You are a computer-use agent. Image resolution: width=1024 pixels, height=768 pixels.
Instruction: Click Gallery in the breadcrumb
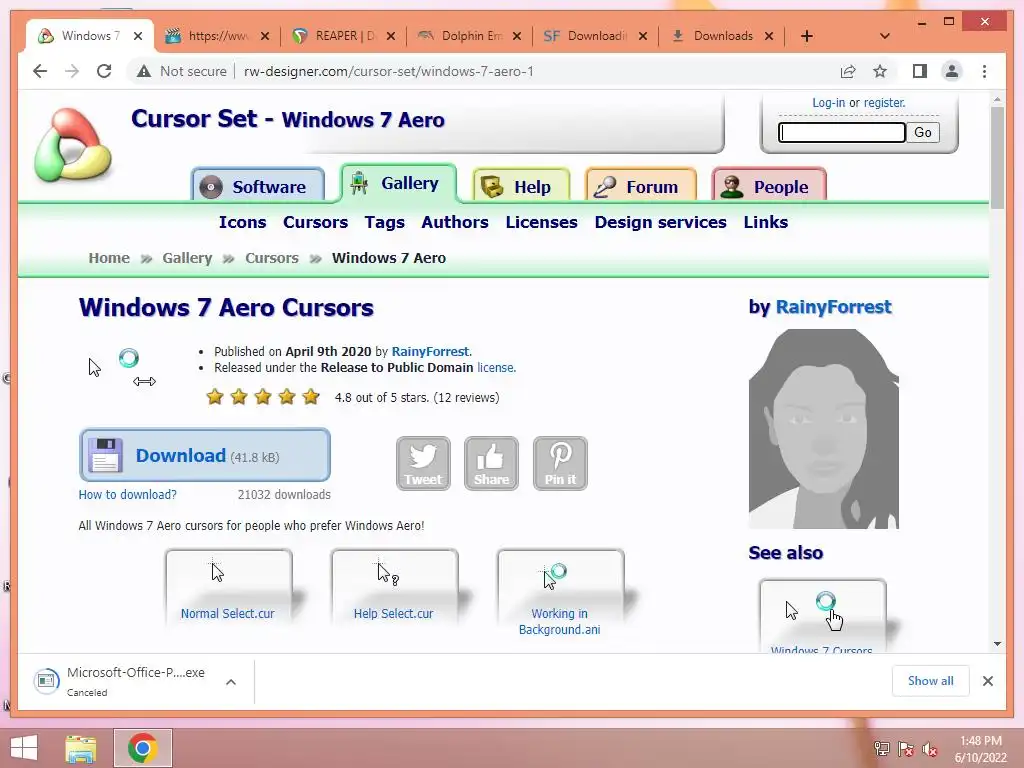point(187,258)
